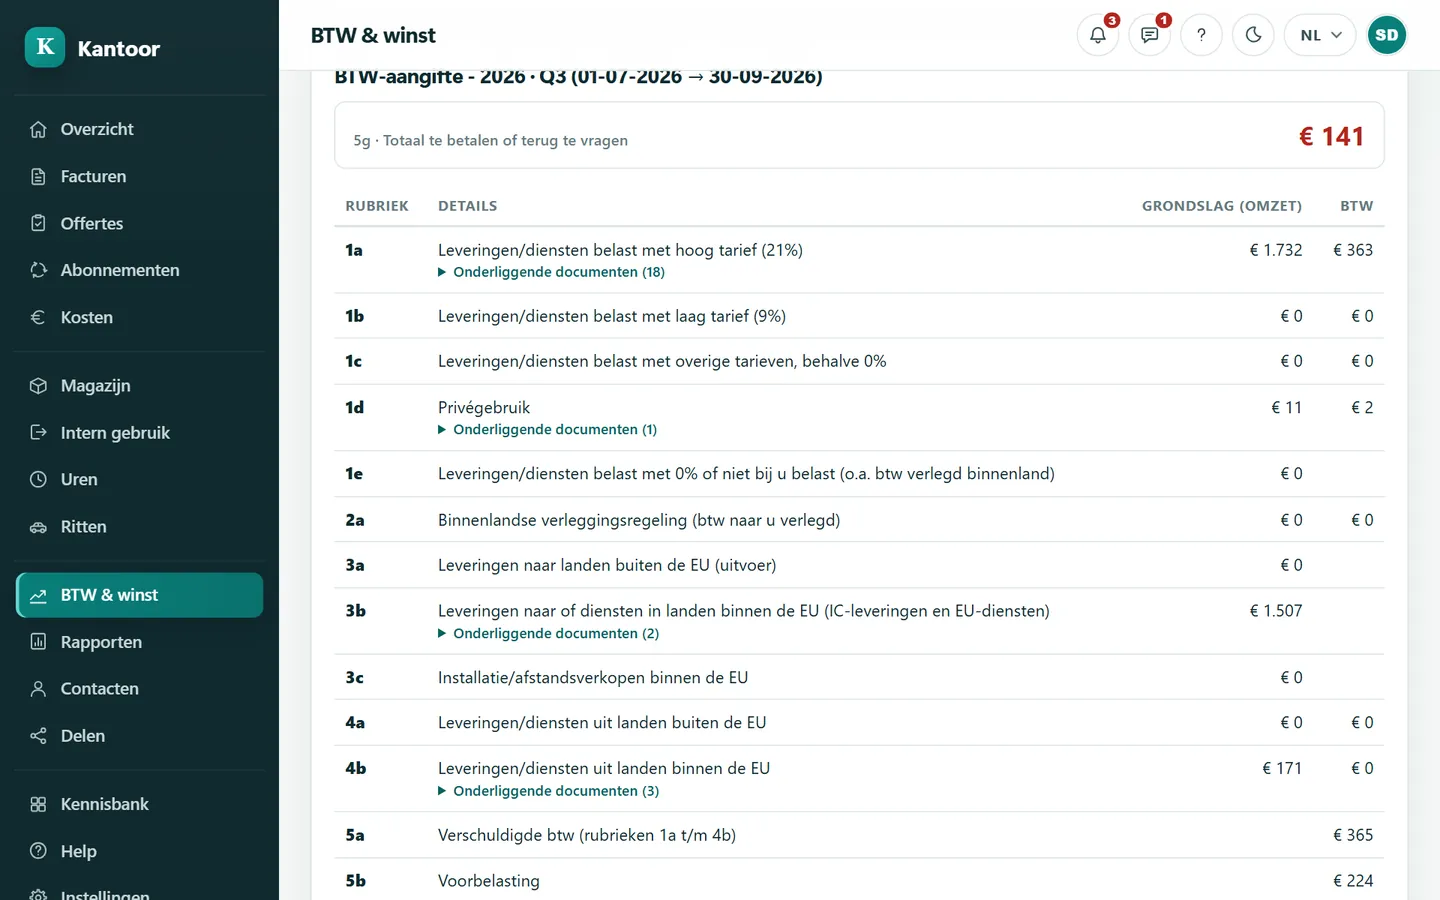Open the NL language dropdown
The height and width of the screenshot is (900, 1440).
1320,35
